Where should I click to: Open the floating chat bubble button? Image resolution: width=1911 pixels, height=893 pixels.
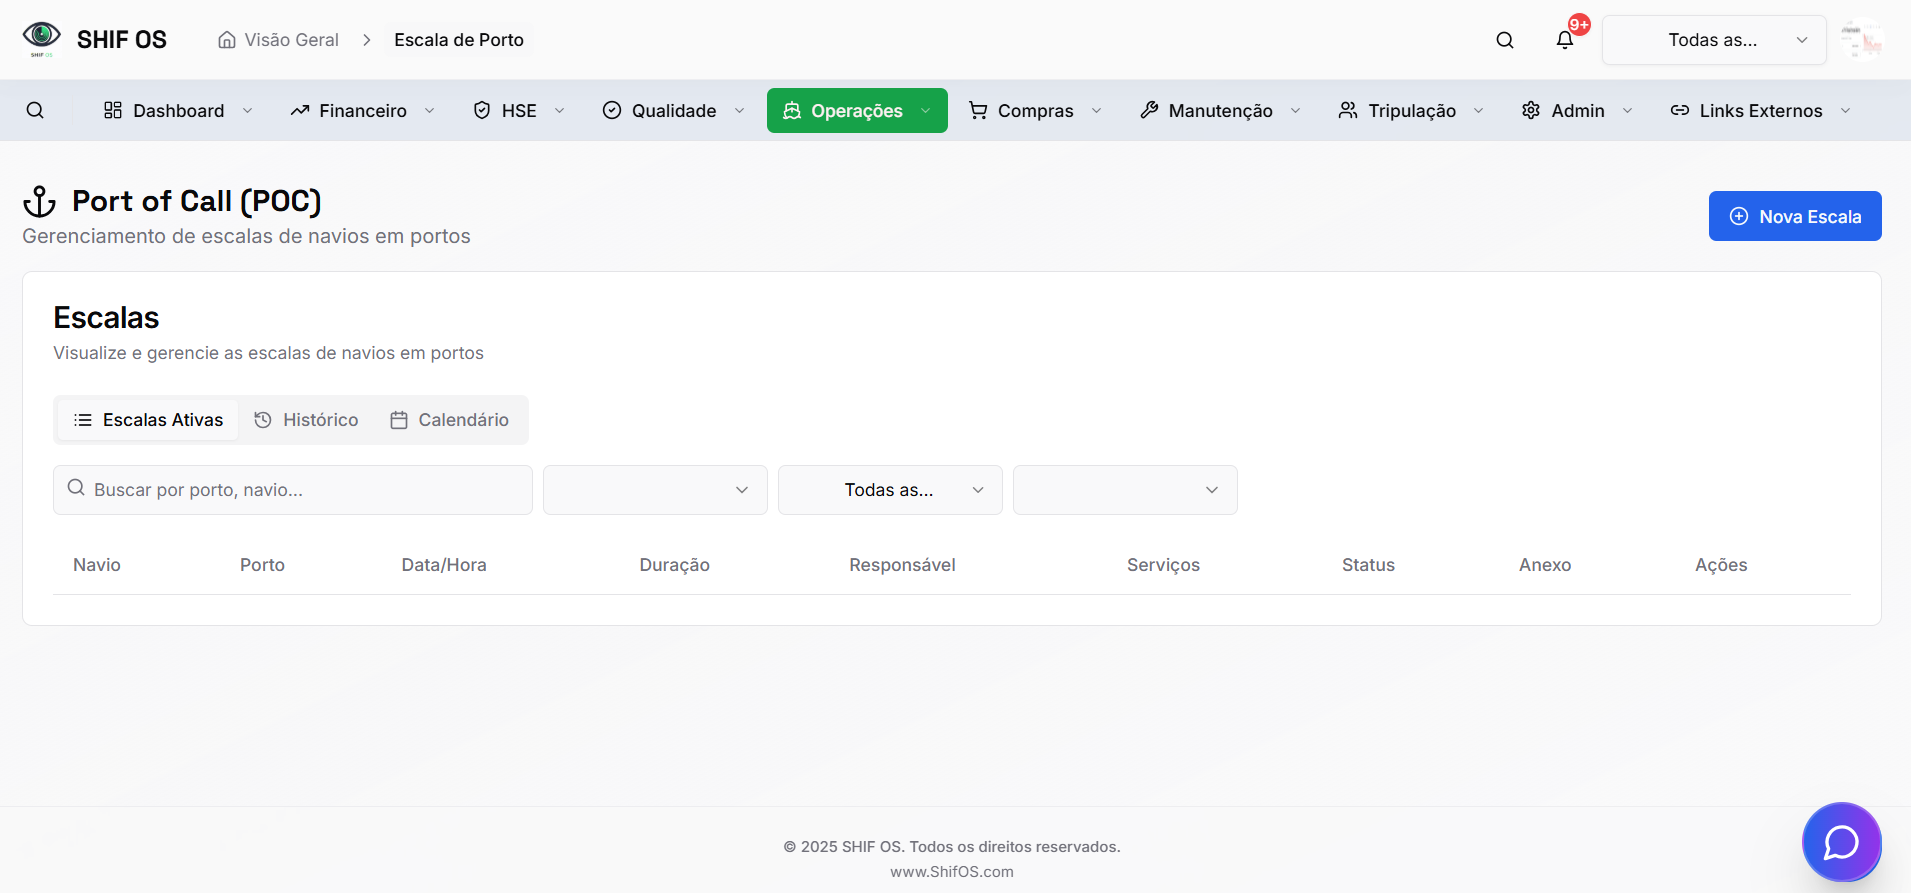coord(1841,842)
